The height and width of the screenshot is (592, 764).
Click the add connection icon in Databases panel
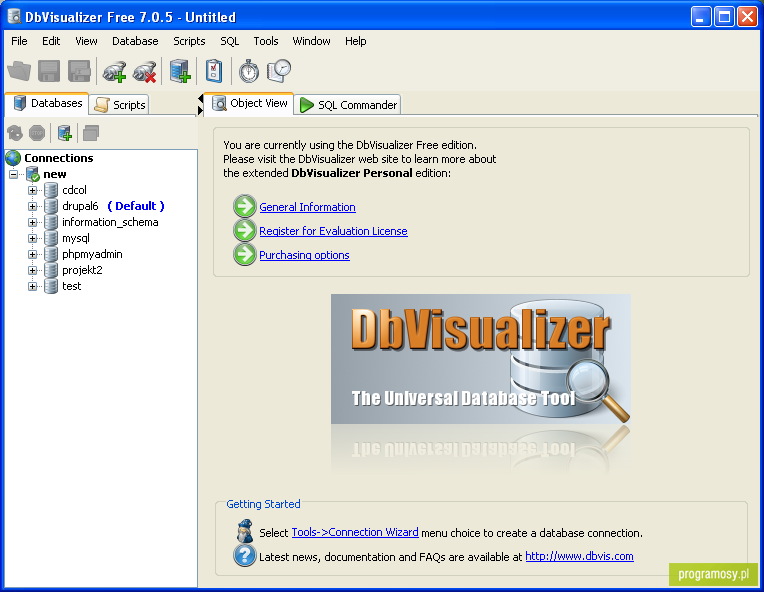click(x=65, y=133)
